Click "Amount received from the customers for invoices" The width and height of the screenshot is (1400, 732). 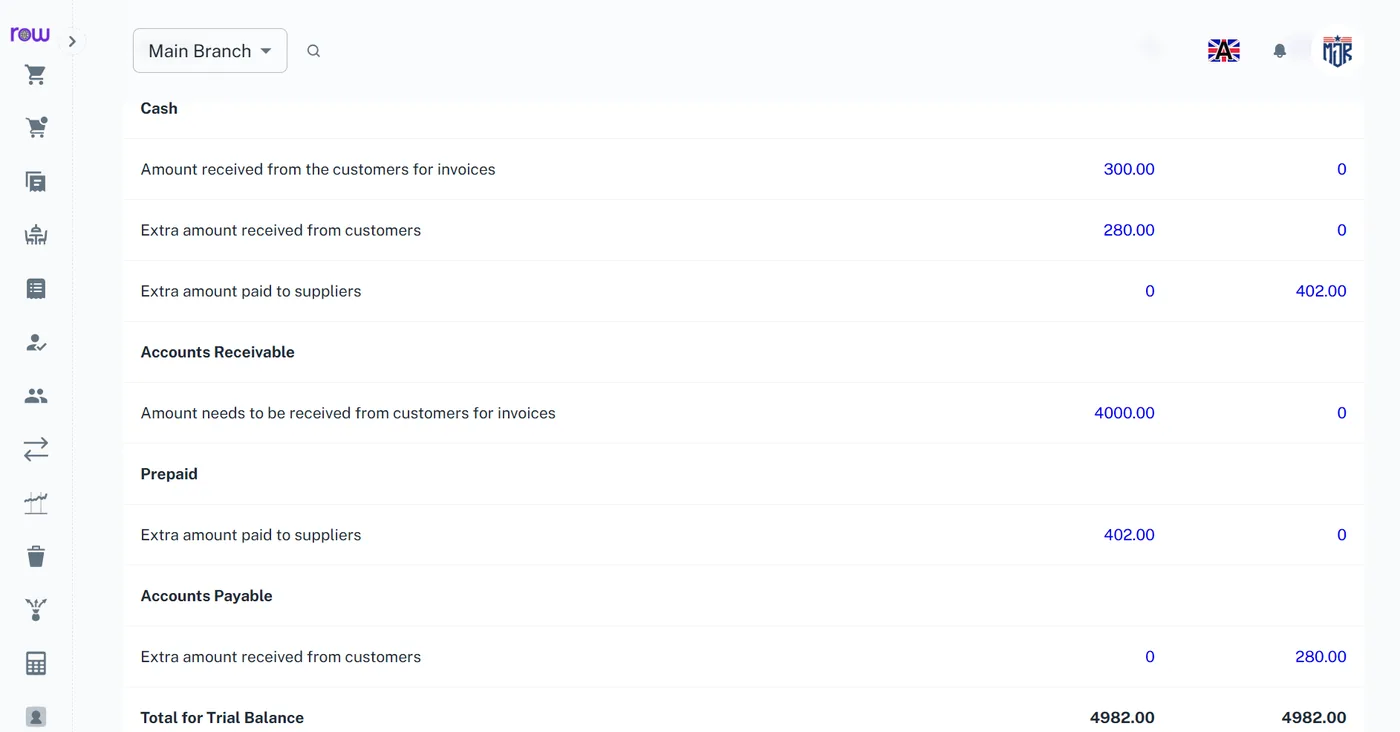[318, 170]
